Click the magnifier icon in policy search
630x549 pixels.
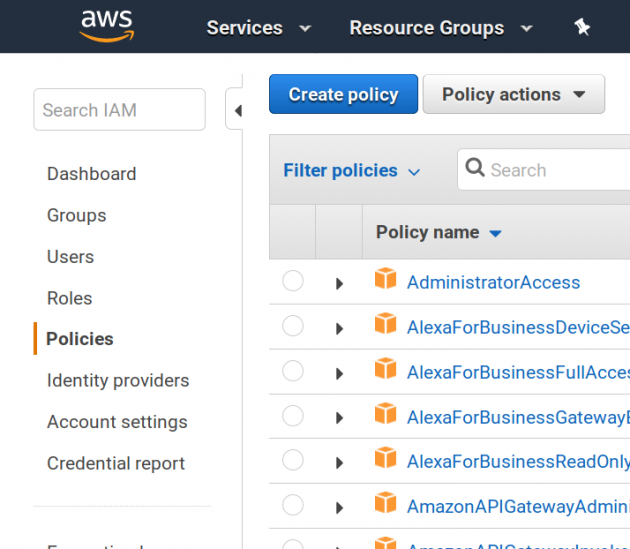[475, 167]
